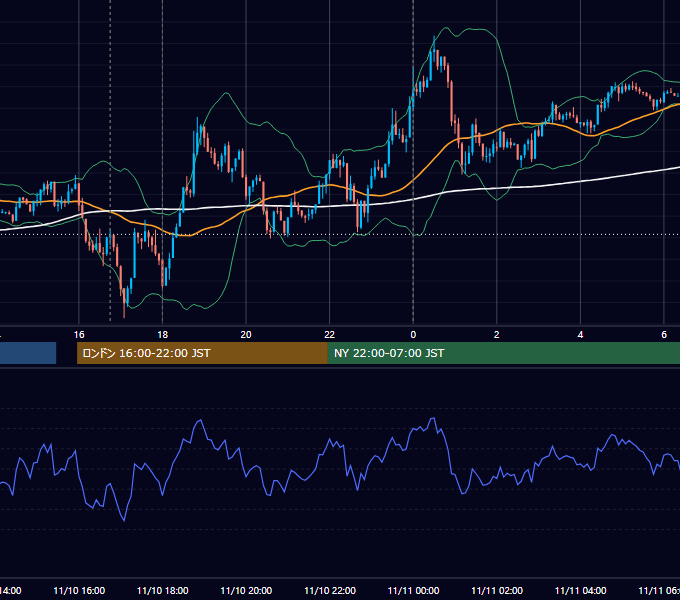Click the "22" hour label on upper axis
Image resolution: width=680 pixels, height=600 pixels.
330,335
